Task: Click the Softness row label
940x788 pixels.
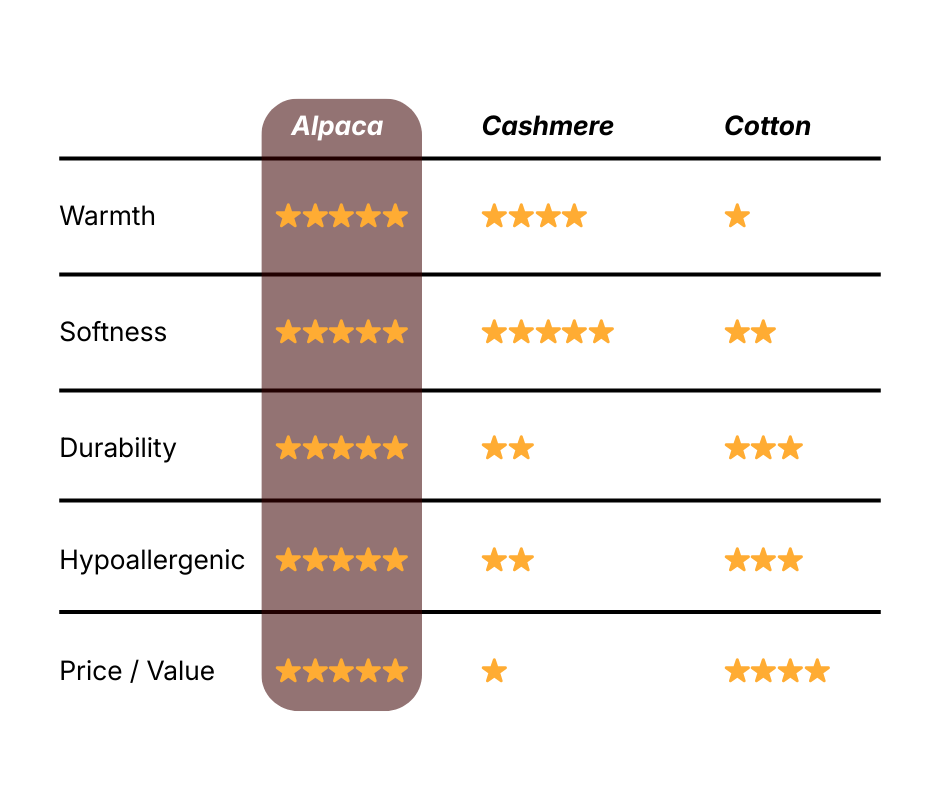Action: pos(113,332)
